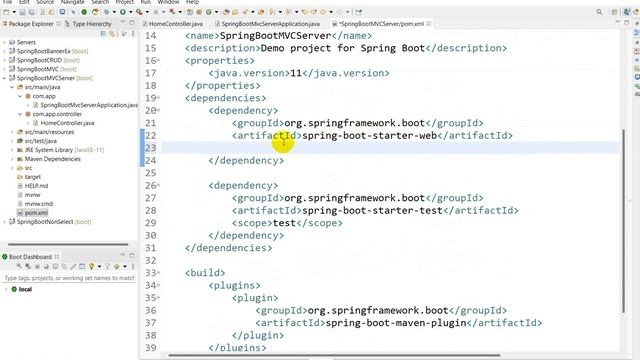Viewport: 640px width, 360px height.
Task: Open the Run button dropdown arrow
Action: 130,12
